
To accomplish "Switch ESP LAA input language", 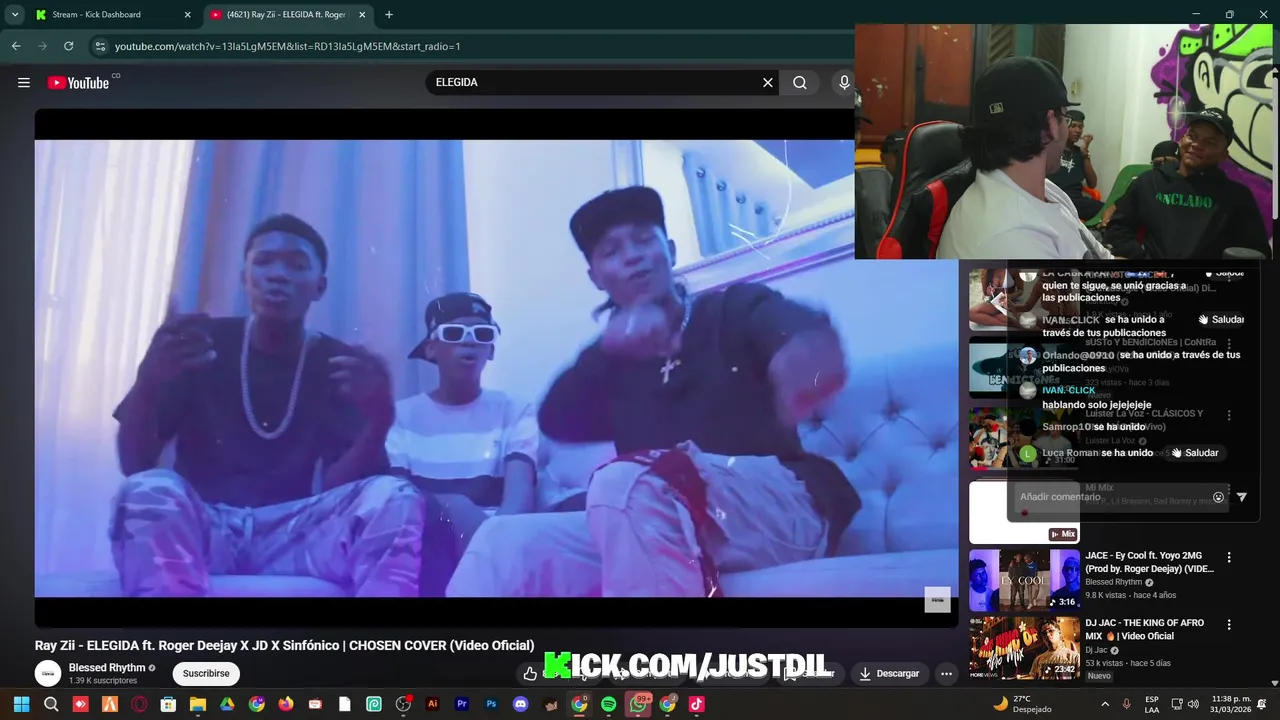I will [1152, 704].
